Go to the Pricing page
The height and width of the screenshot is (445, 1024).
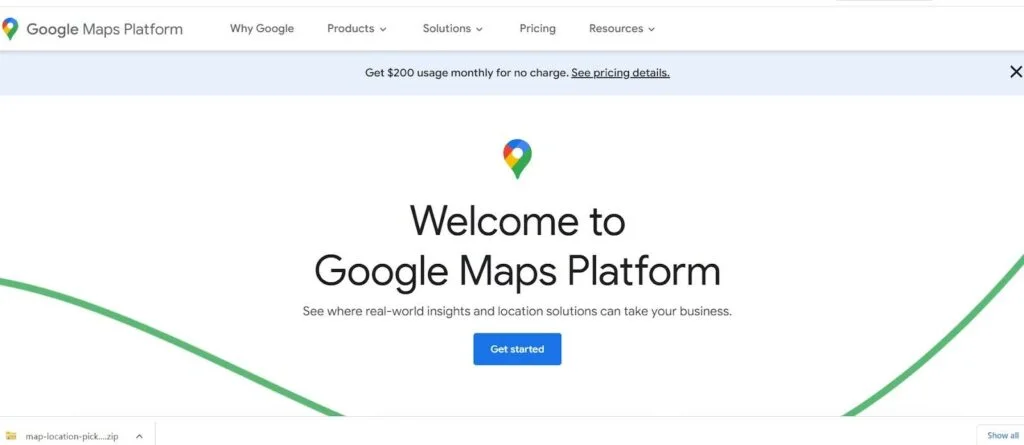pos(537,29)
